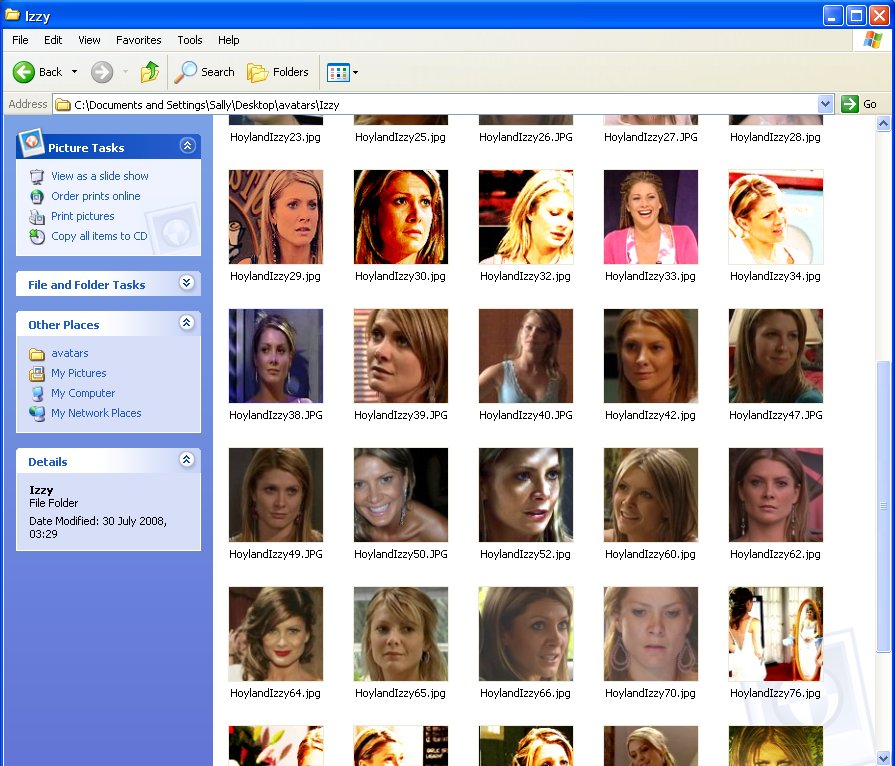The image size is (895, 766).
Task: Open the Edit menu
Action: click(x=53, y=40)
